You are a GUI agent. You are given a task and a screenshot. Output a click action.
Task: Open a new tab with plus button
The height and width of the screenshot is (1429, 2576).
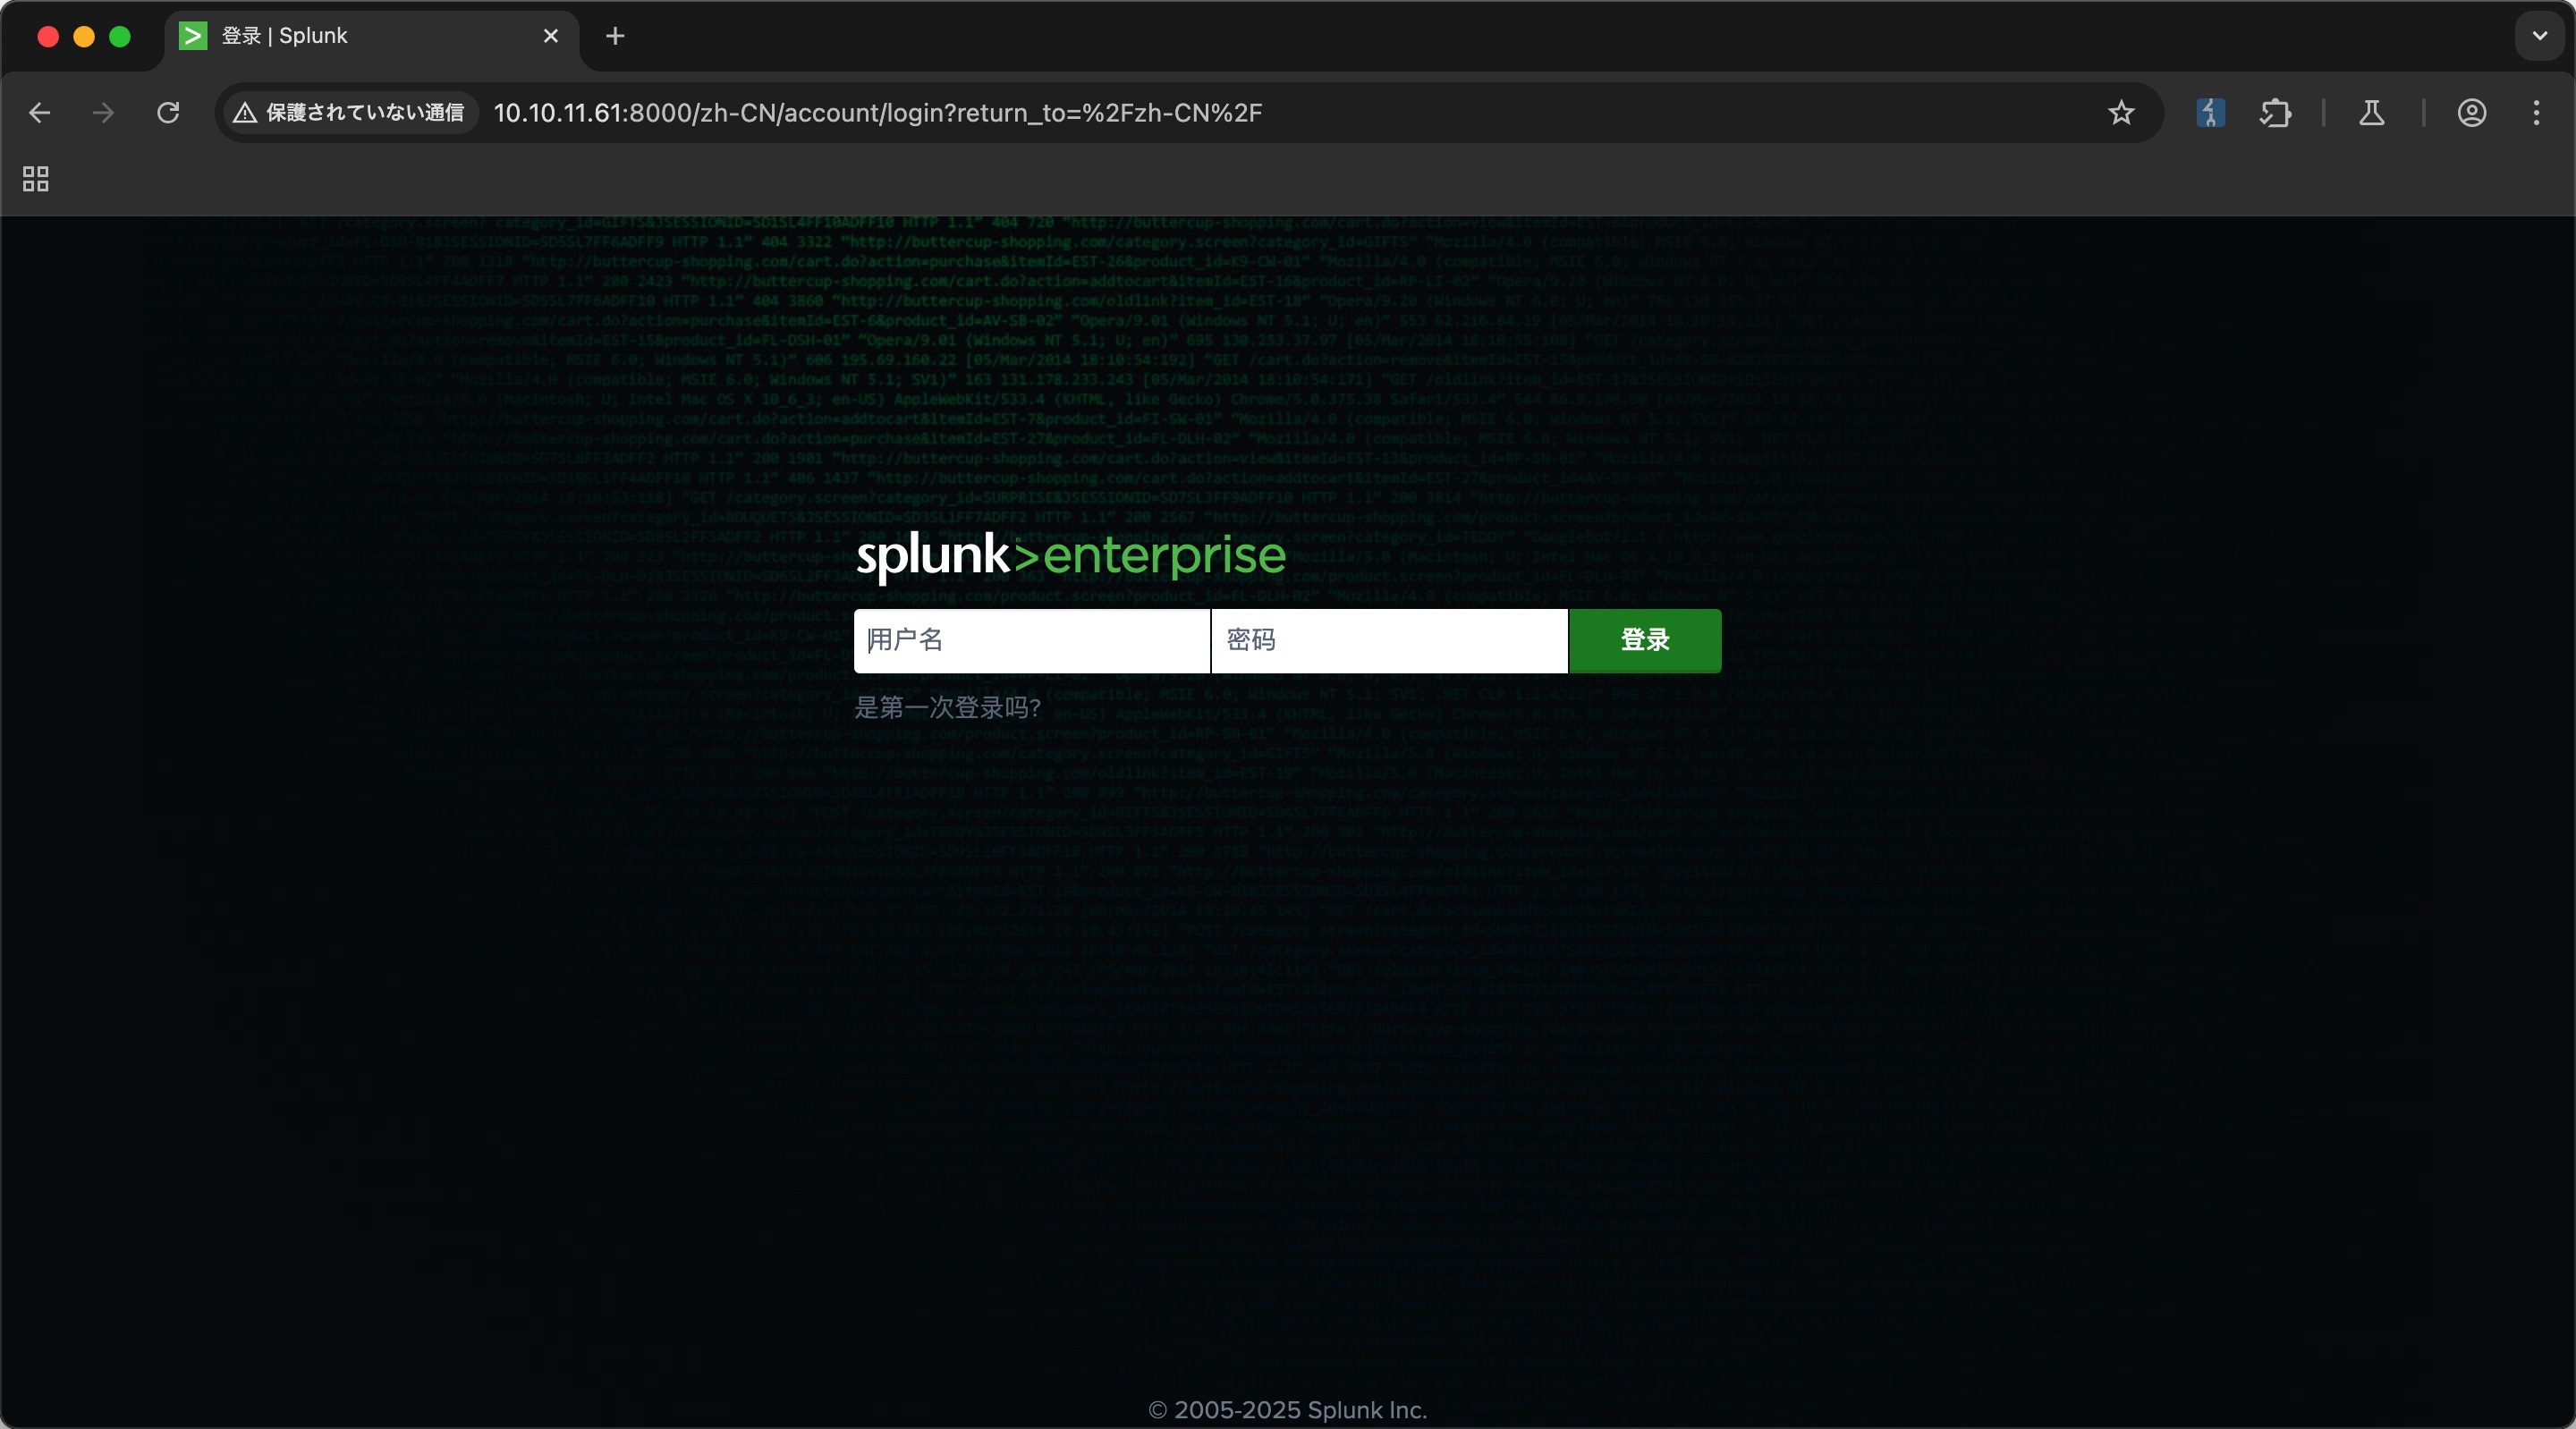pyautogui.click(x=615, y=36)
